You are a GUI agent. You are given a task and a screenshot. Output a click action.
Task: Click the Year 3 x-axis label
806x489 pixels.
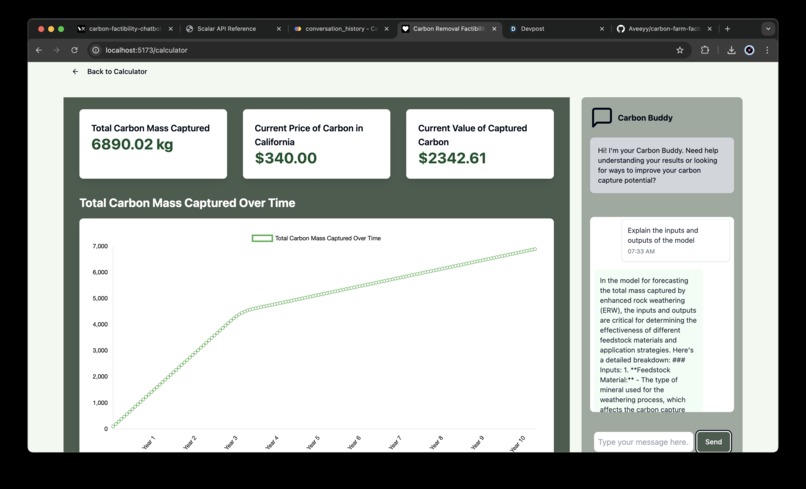click(x=231, y=442)
